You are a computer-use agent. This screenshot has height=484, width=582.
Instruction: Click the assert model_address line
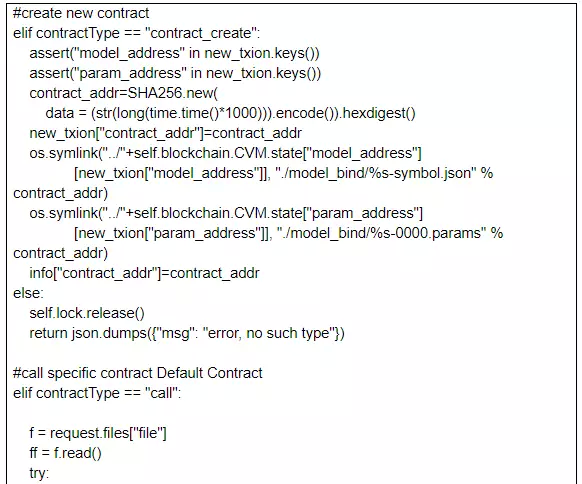(x=174, y=53)
